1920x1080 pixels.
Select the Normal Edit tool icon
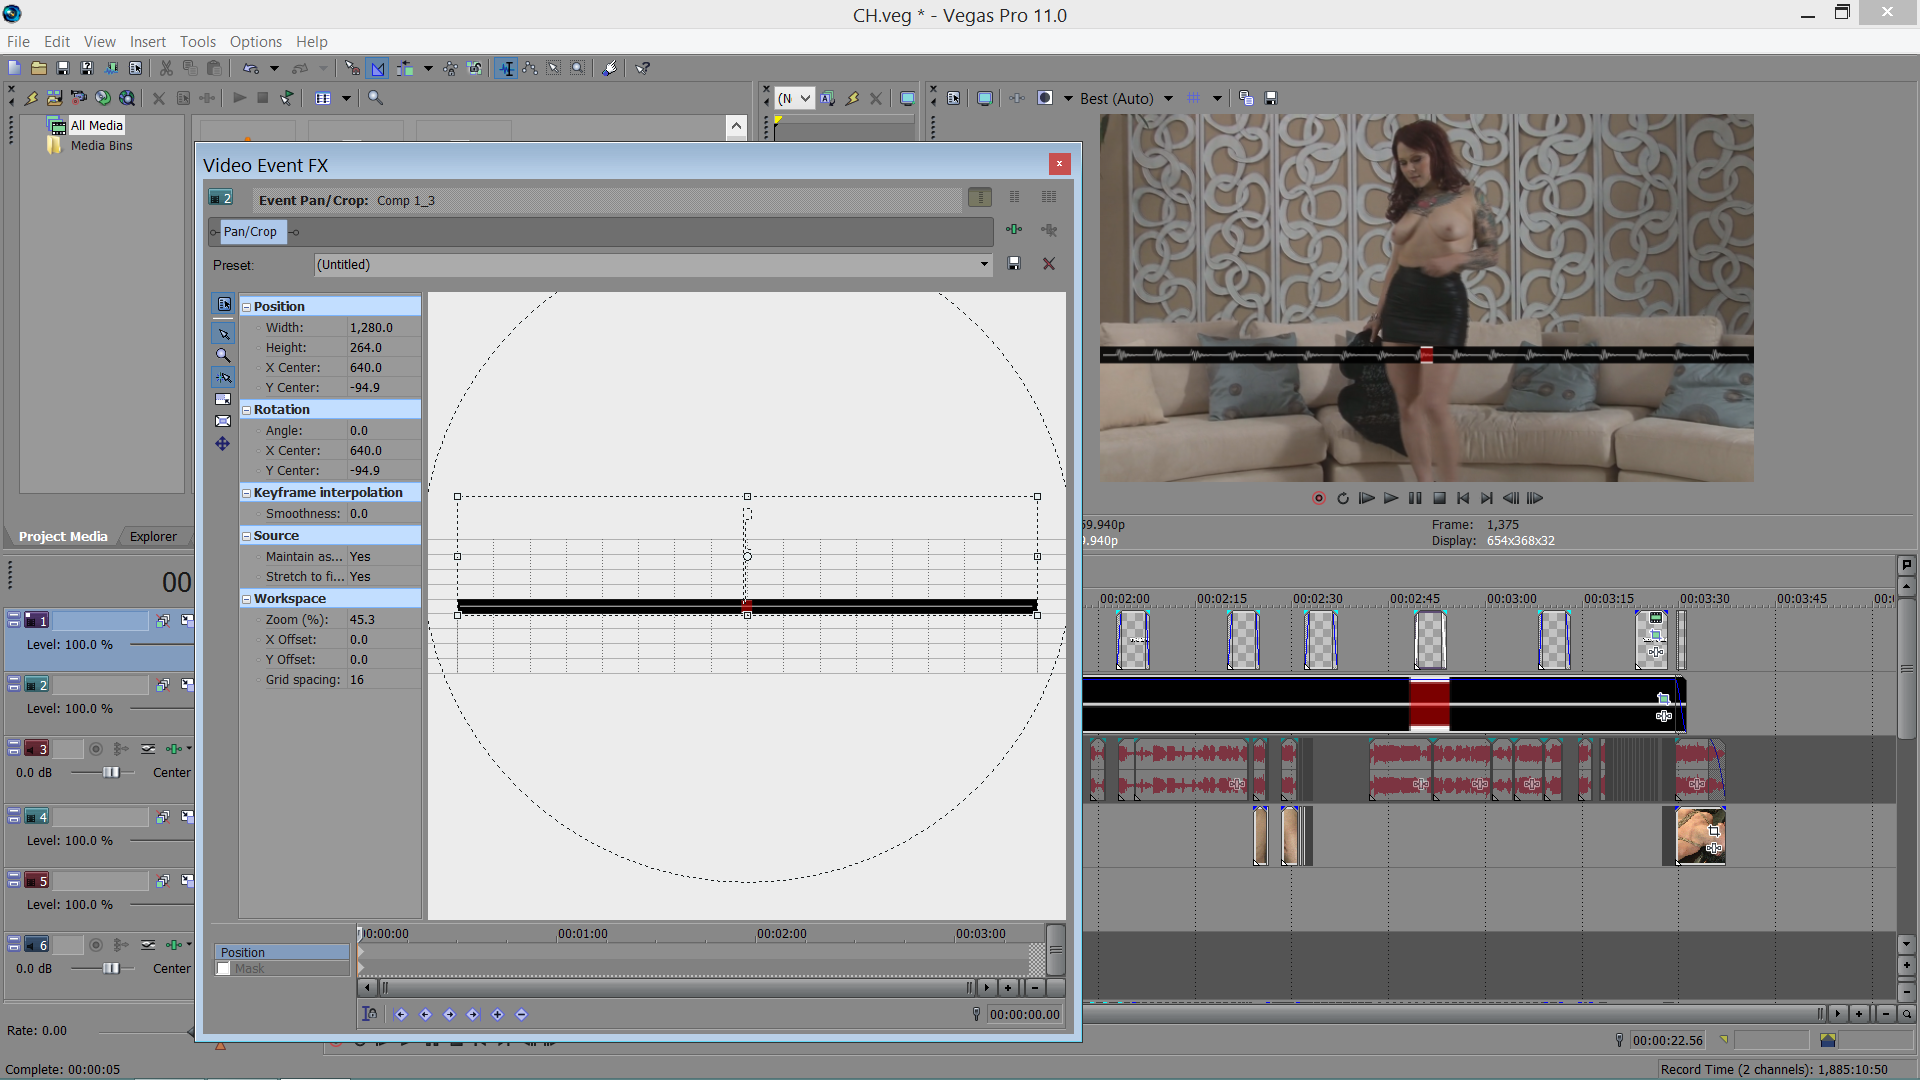pyautogui.click(x=507, y=68)
